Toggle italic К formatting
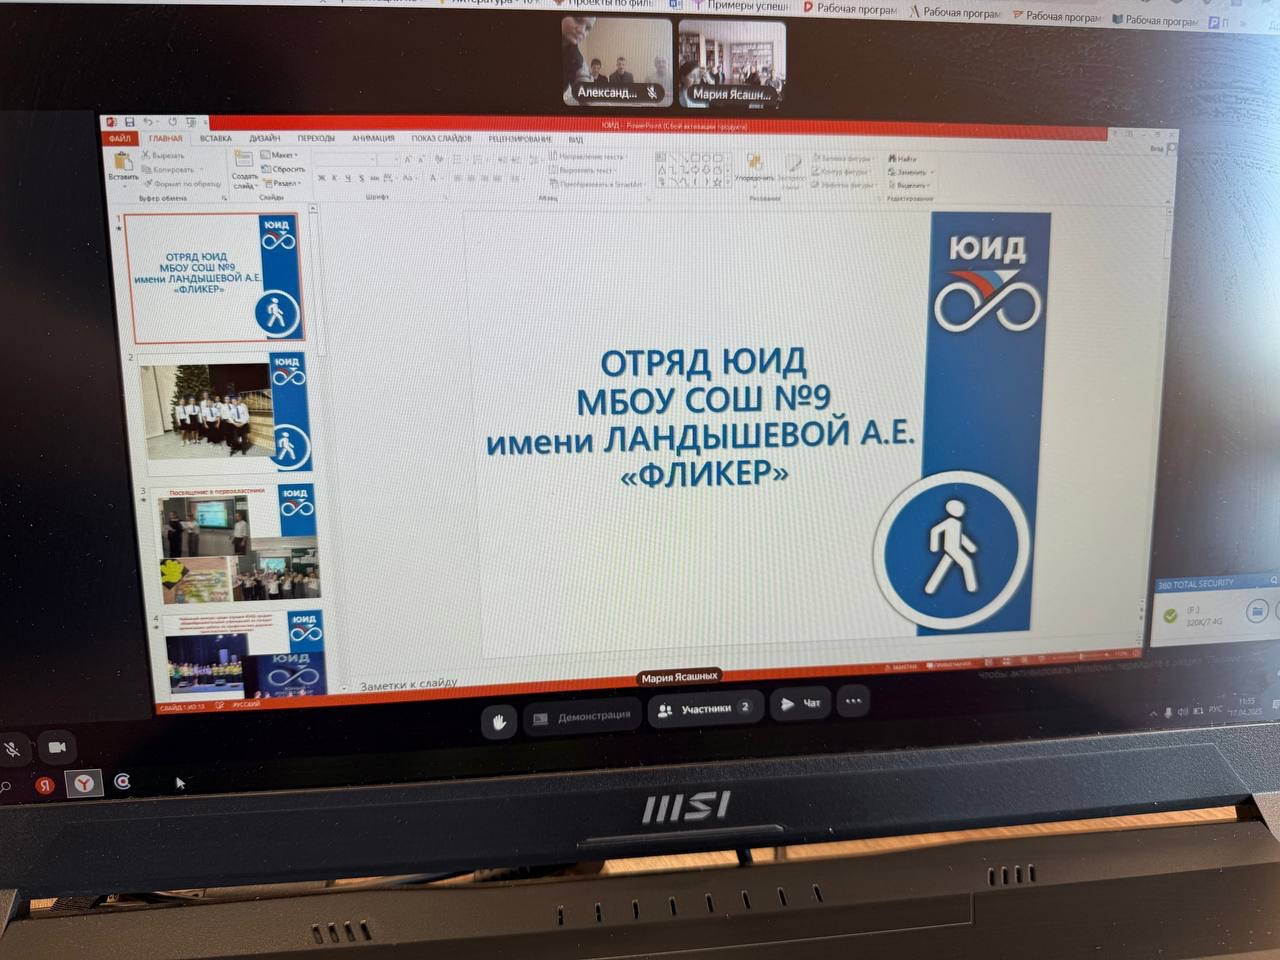 pyautogui.click(x=335, y=178)
